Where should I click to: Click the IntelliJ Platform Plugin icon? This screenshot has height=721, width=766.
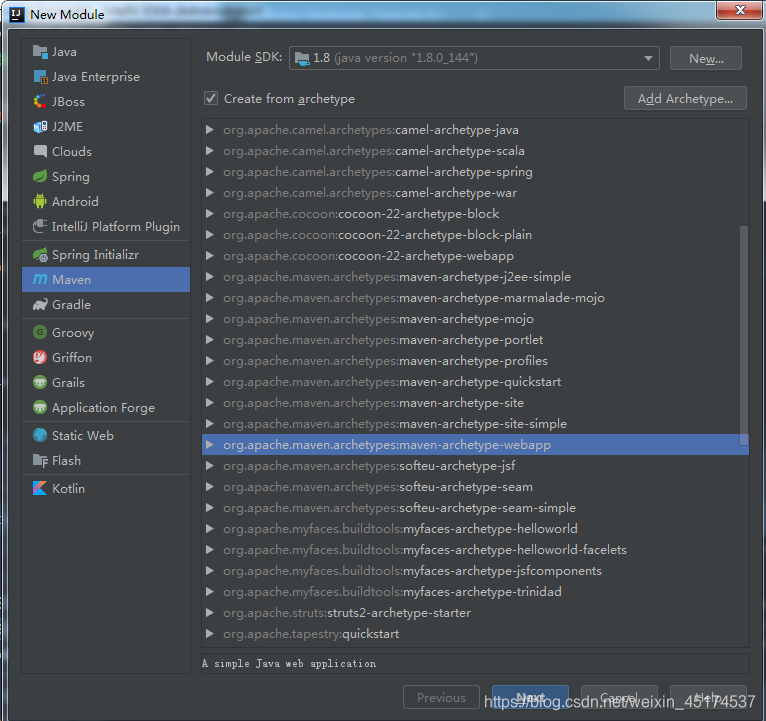[x=40, y=226]
